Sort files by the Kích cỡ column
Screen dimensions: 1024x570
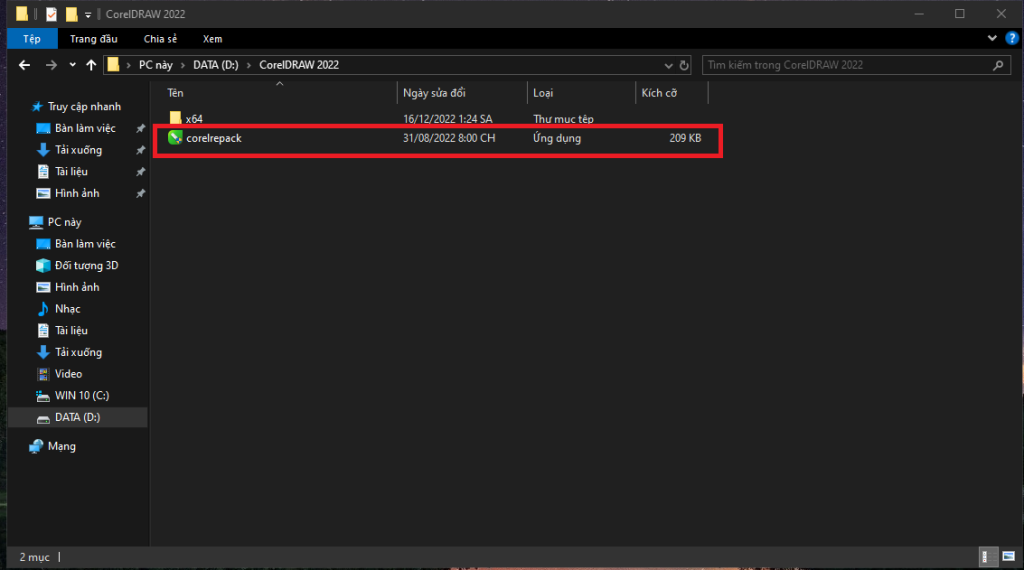[659, 93]
